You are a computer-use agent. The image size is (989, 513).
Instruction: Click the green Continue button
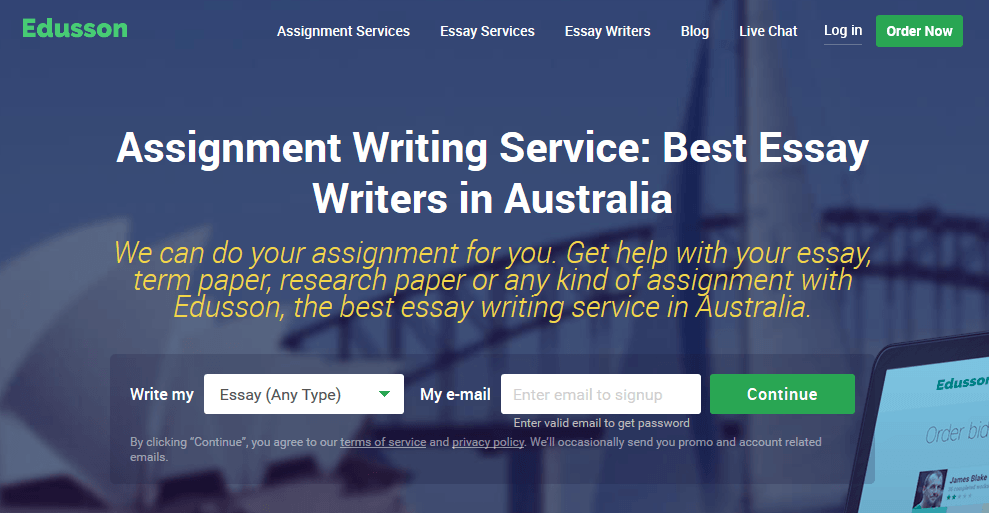tap(782, 394)
